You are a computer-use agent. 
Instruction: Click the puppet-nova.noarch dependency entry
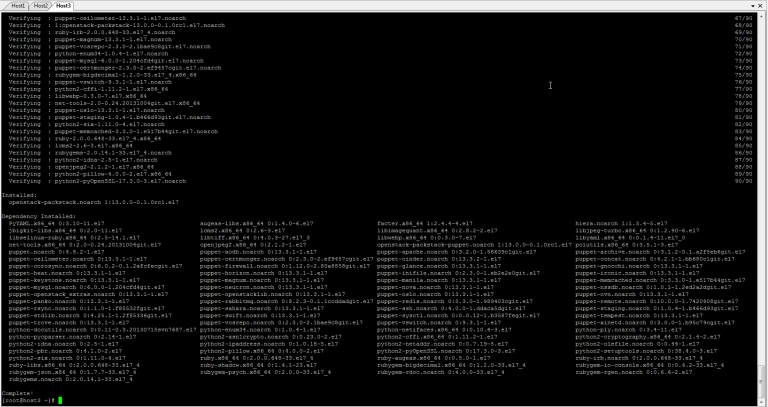(x=435, y=287)
